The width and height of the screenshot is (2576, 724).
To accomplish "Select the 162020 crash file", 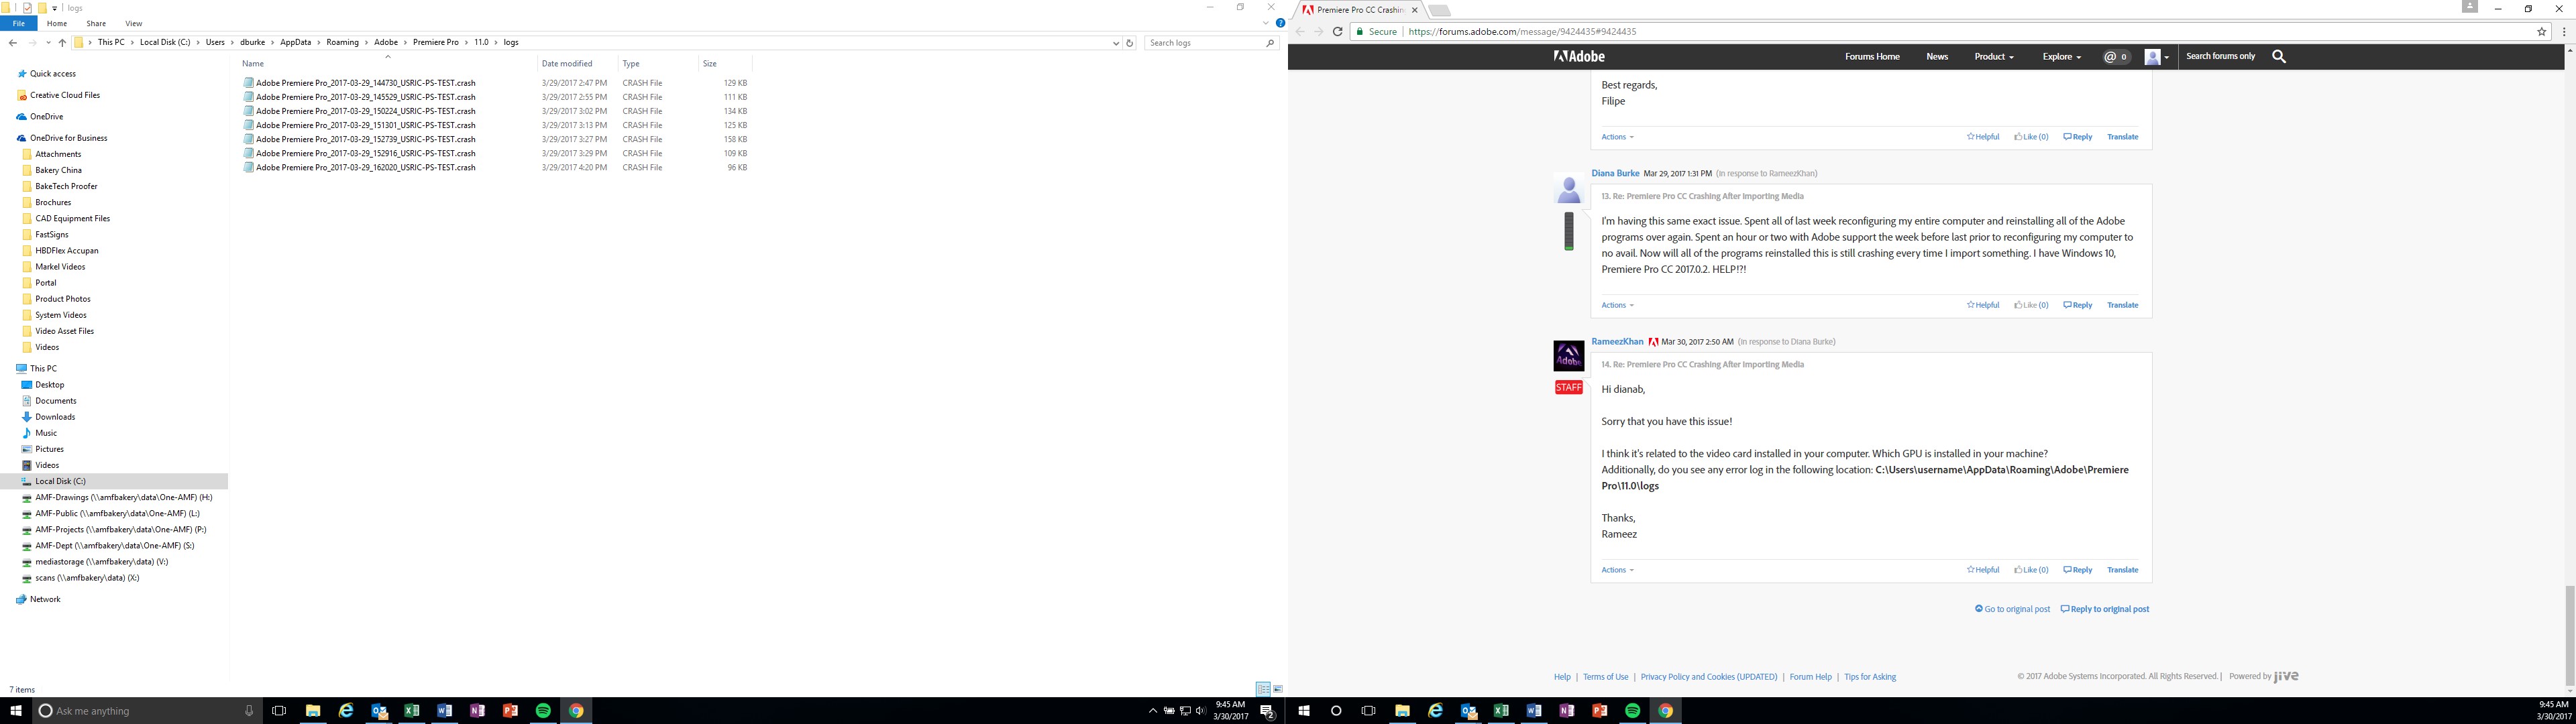I will click(x=365, y=168).
